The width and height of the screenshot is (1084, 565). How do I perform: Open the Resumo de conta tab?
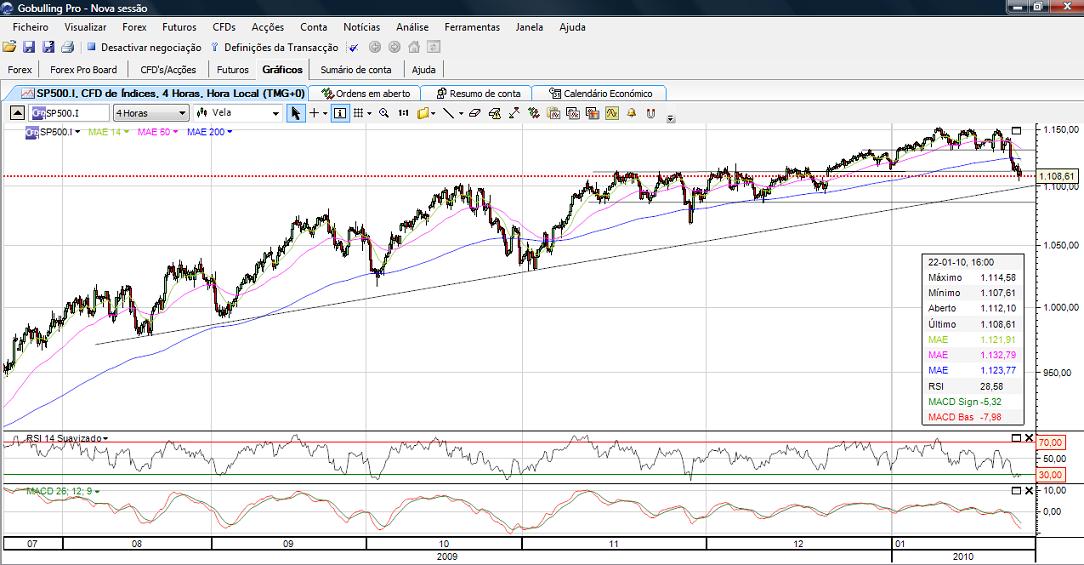click(478, 93)
